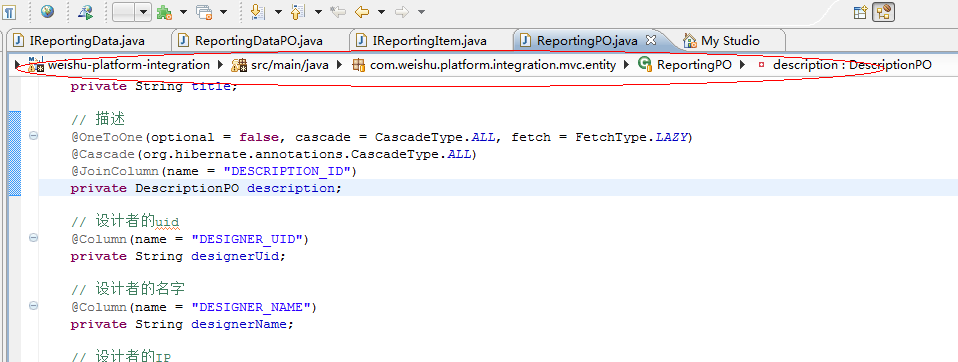Go to Next Annotation down-arrow icon
This screenshot has height=362, width=958.
257,12
